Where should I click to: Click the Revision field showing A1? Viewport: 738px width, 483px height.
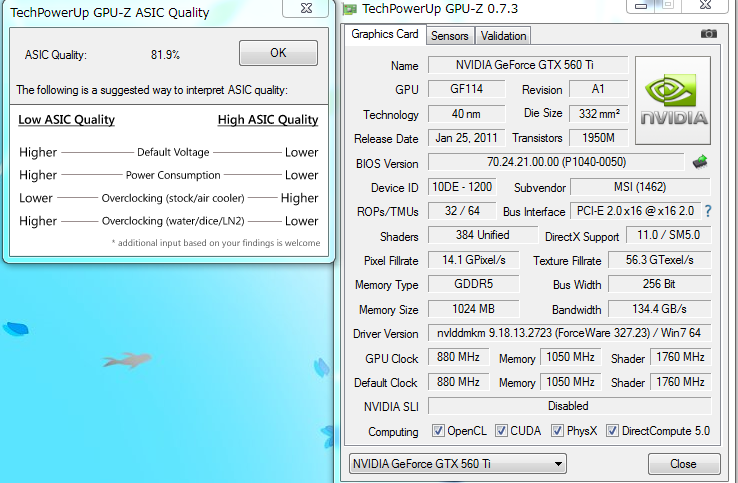tap(598, 89)
